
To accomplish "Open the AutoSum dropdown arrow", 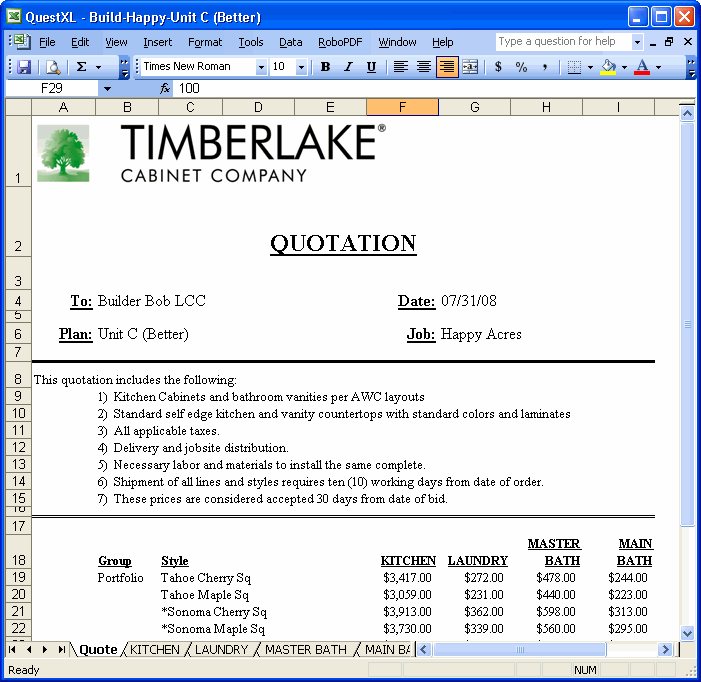I will coord(98,67).
